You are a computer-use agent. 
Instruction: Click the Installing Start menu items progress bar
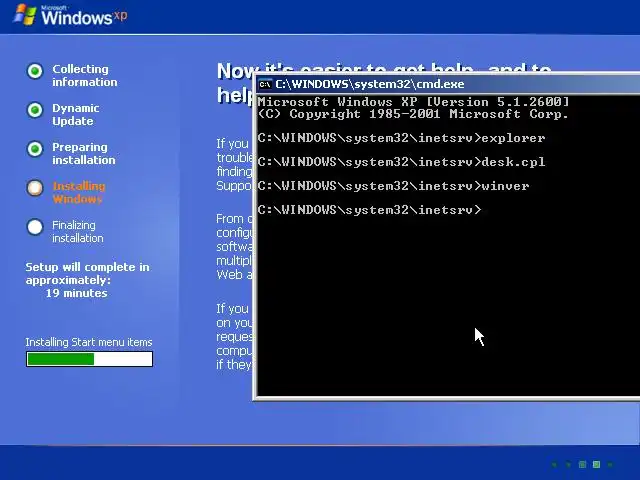pyautogui.click(x=89, y=359)
